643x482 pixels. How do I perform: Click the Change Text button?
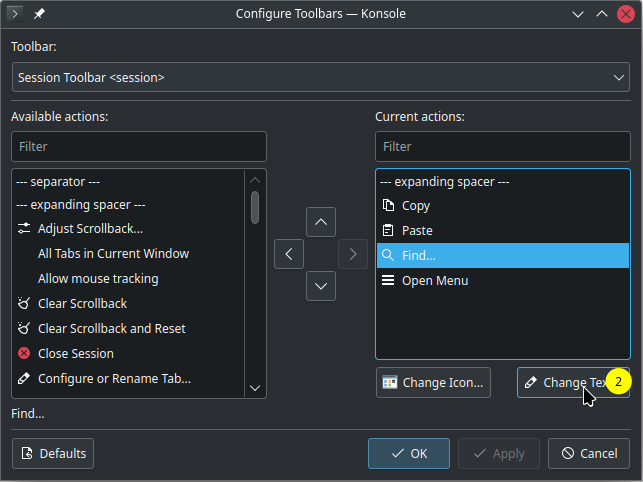click(x=573, y=383)
